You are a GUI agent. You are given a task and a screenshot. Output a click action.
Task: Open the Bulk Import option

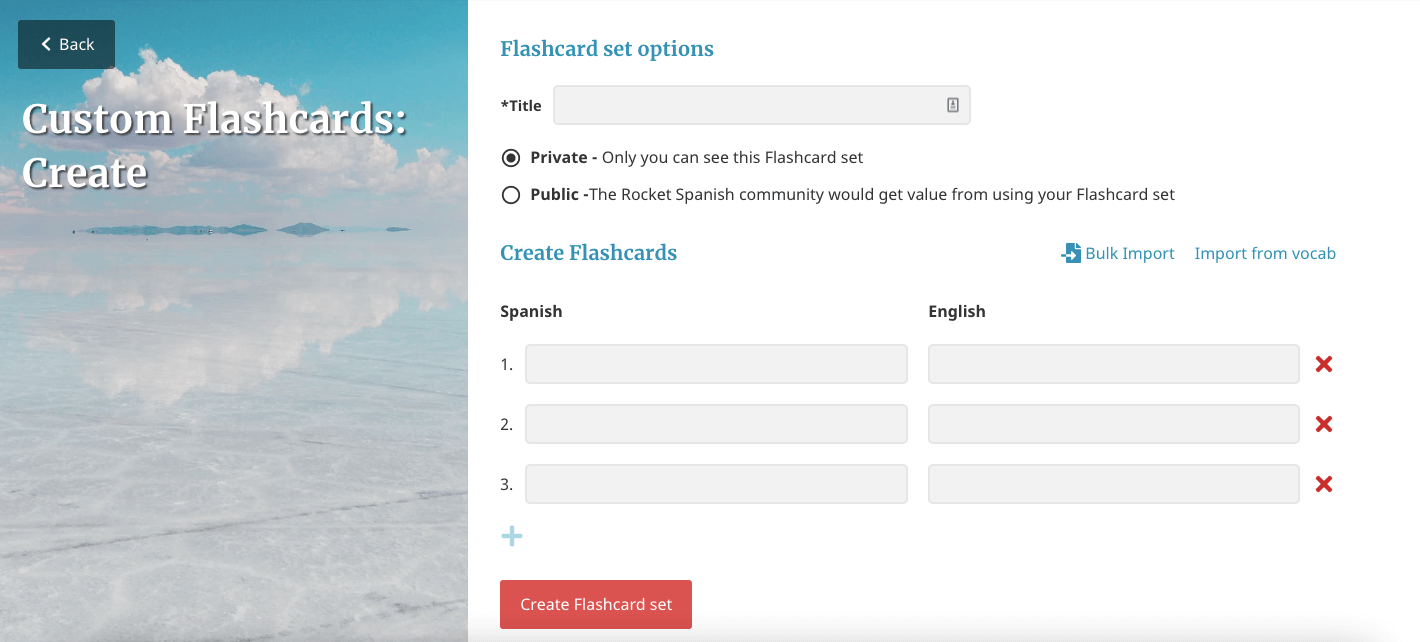[x=1128, y=253]
